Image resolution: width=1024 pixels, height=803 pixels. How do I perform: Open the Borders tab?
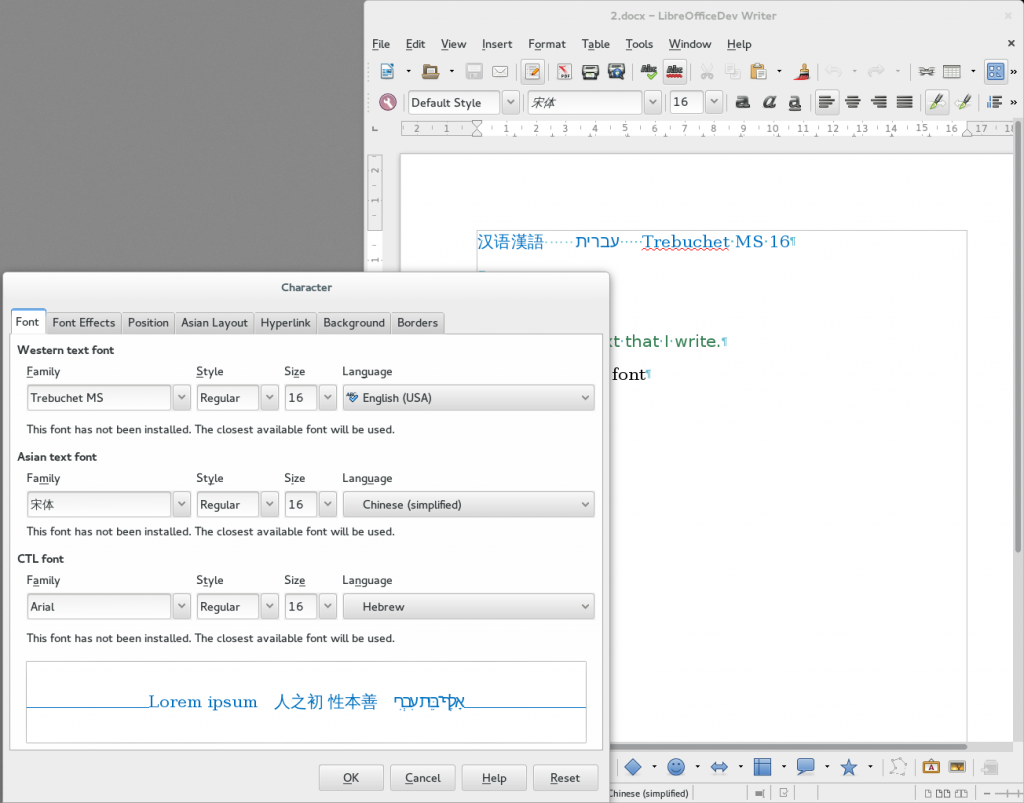tap(417, 323)
